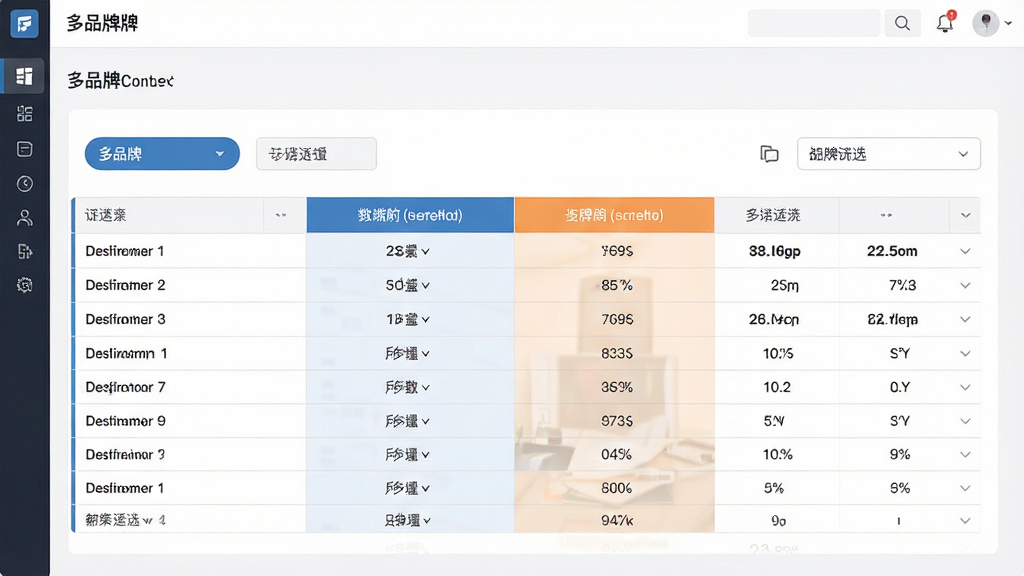Click into the top search field

click(814, 24)
